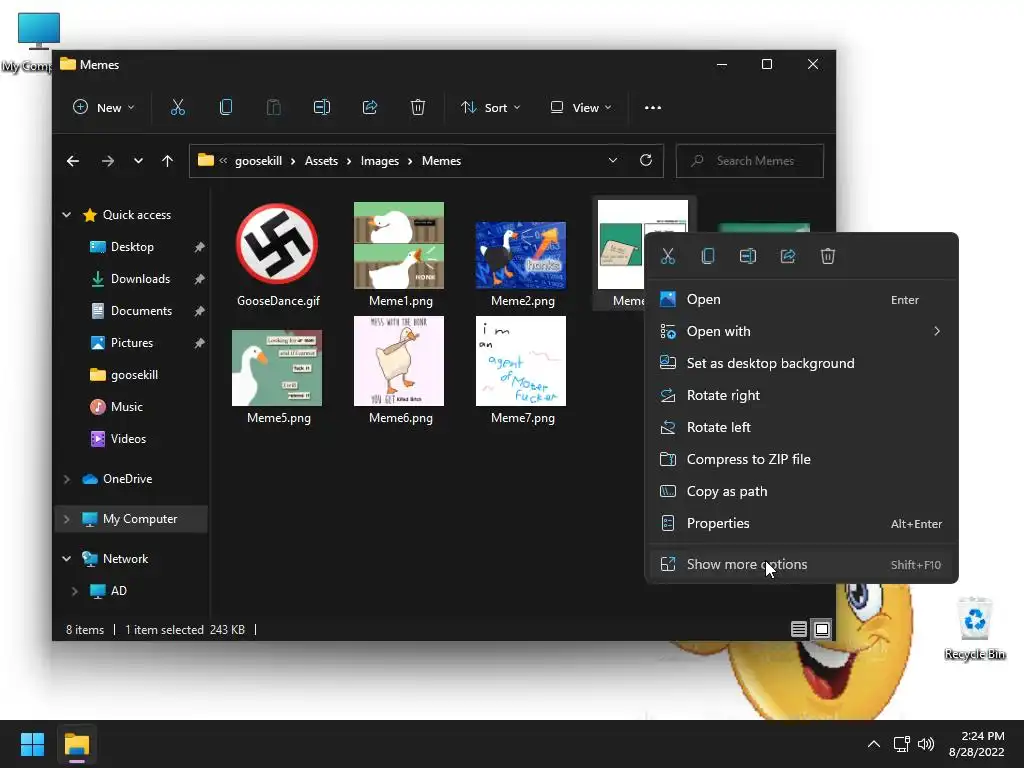The height and width of the screenshot is (768, 1024).
Task: Expand the My Computer tree node
Action: 67,519
